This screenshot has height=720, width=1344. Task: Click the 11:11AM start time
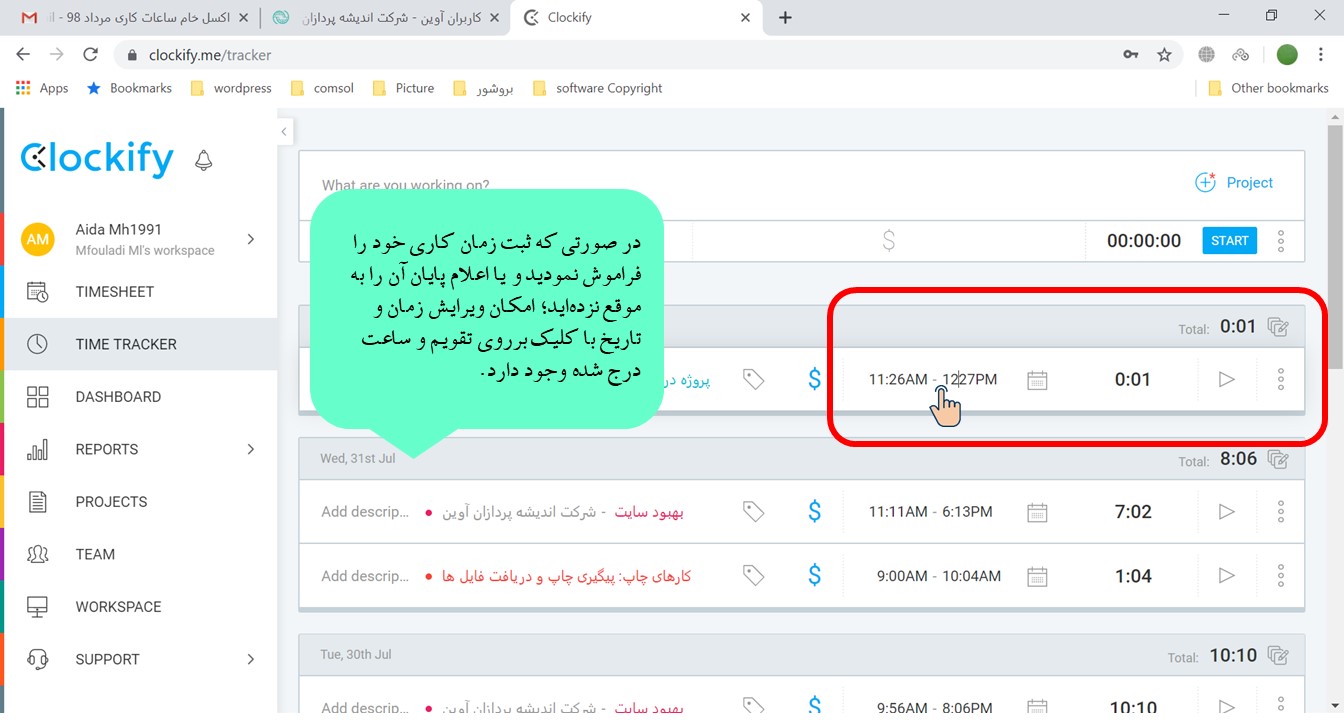point(898,512)
